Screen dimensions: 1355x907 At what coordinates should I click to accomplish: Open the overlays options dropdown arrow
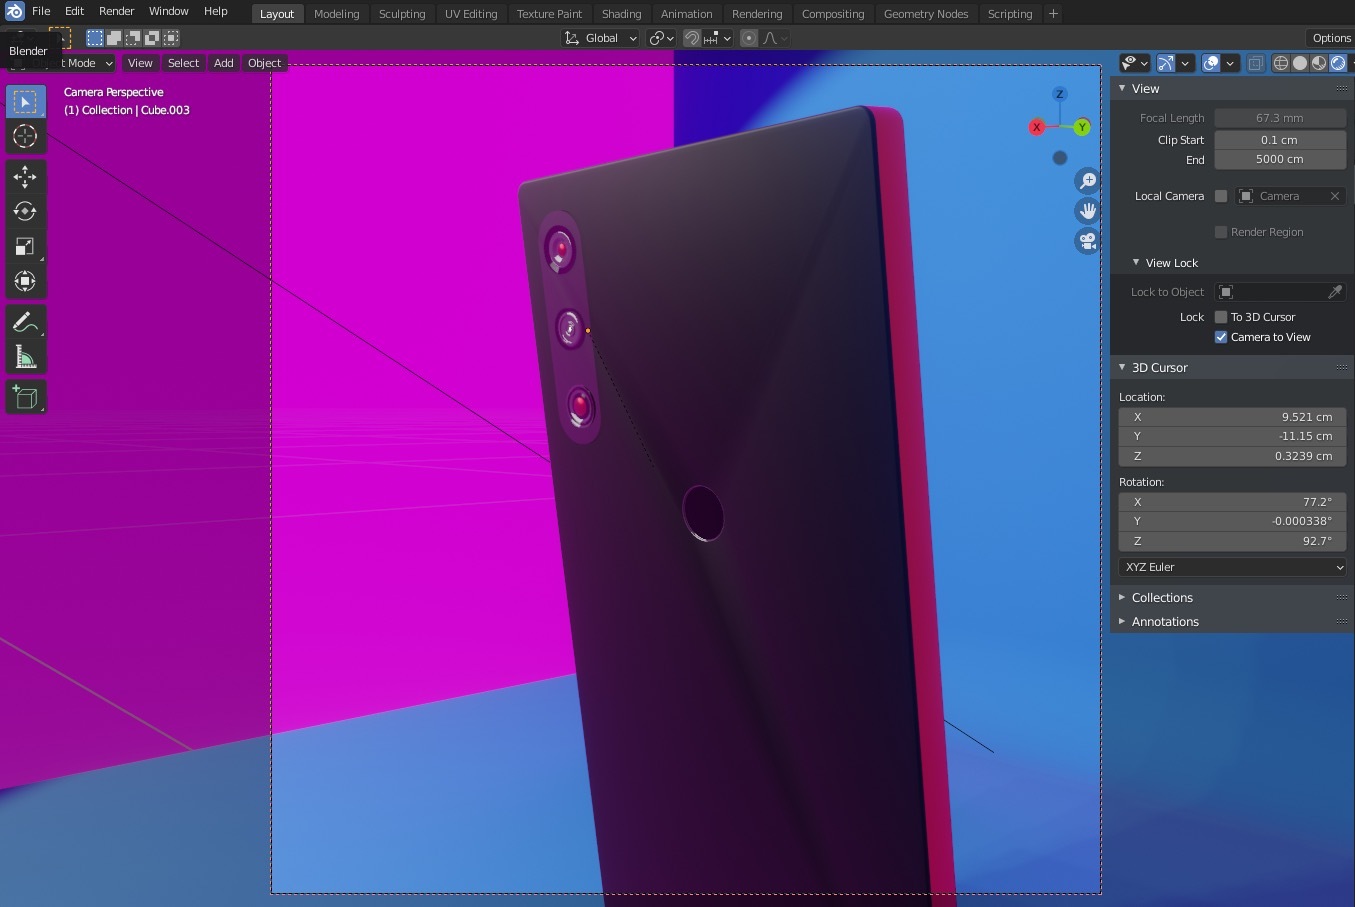click(1230, 63)
